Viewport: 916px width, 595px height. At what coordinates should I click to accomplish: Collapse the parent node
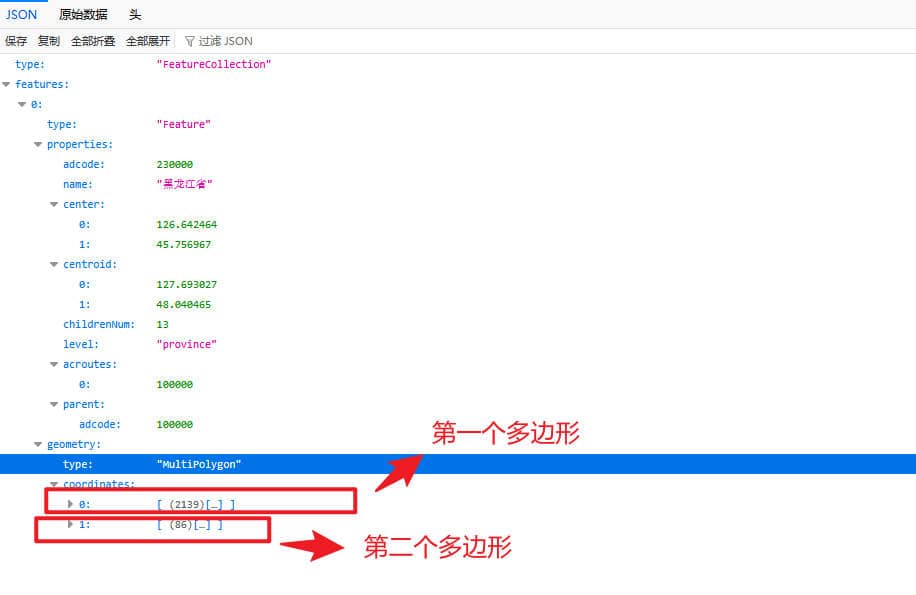tap(54, 405)
